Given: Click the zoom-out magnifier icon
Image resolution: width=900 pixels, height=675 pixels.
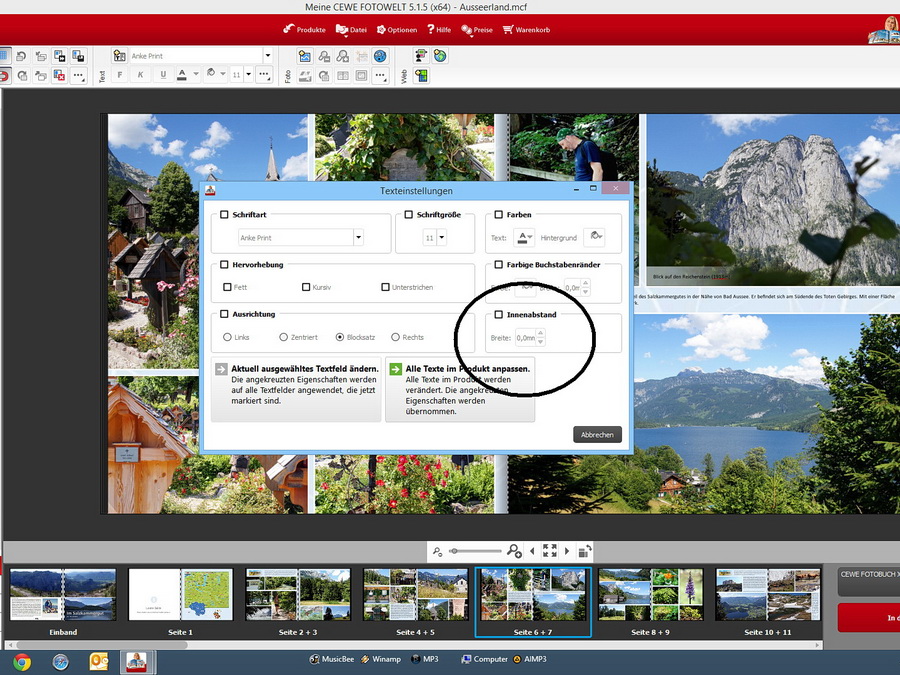Looking at the screenshot, I should (x=437, y=551).
